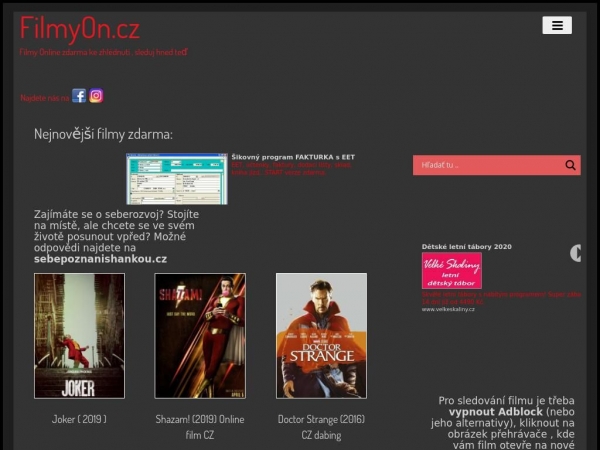Open www.velkeskaliny.cz link
600x450 pixels.
(448, 309)
